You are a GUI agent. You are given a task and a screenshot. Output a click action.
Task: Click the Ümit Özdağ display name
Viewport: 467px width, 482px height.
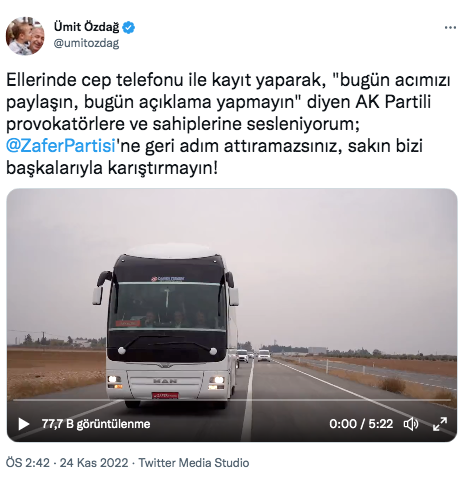pos(86,27)
